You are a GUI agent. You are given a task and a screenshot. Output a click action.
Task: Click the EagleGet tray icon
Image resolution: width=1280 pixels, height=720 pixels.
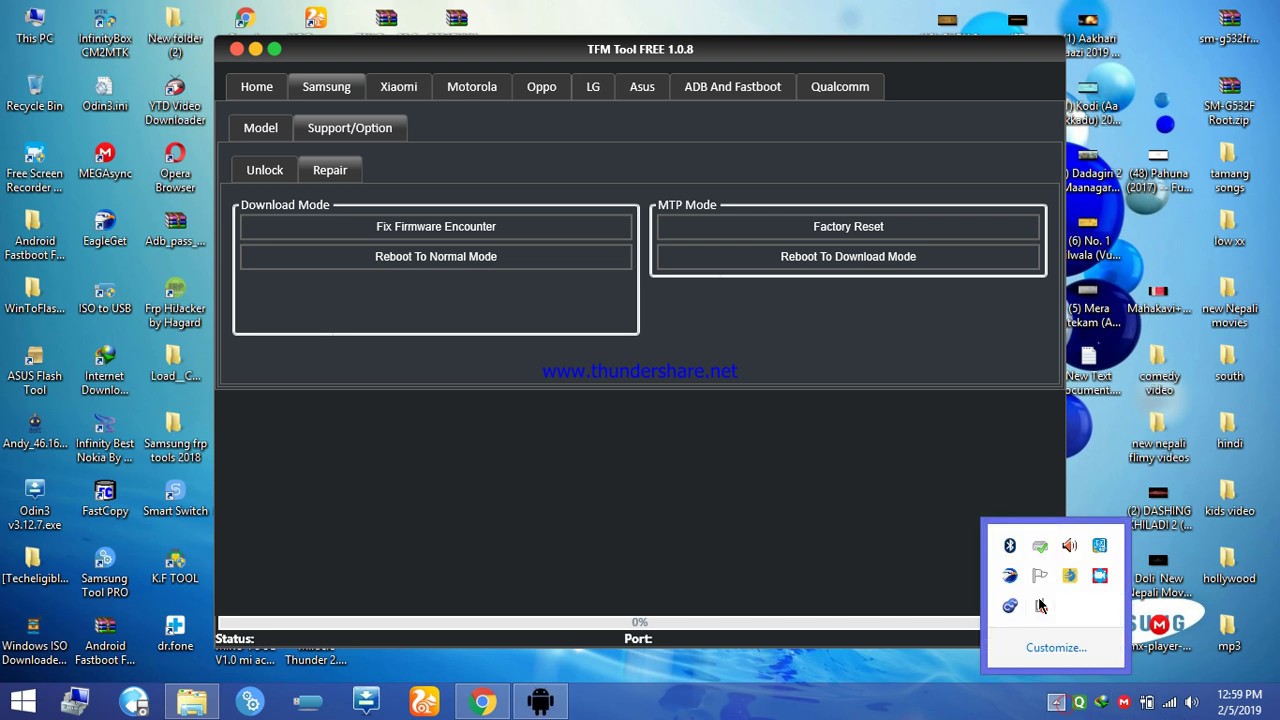click(1010, 576)
